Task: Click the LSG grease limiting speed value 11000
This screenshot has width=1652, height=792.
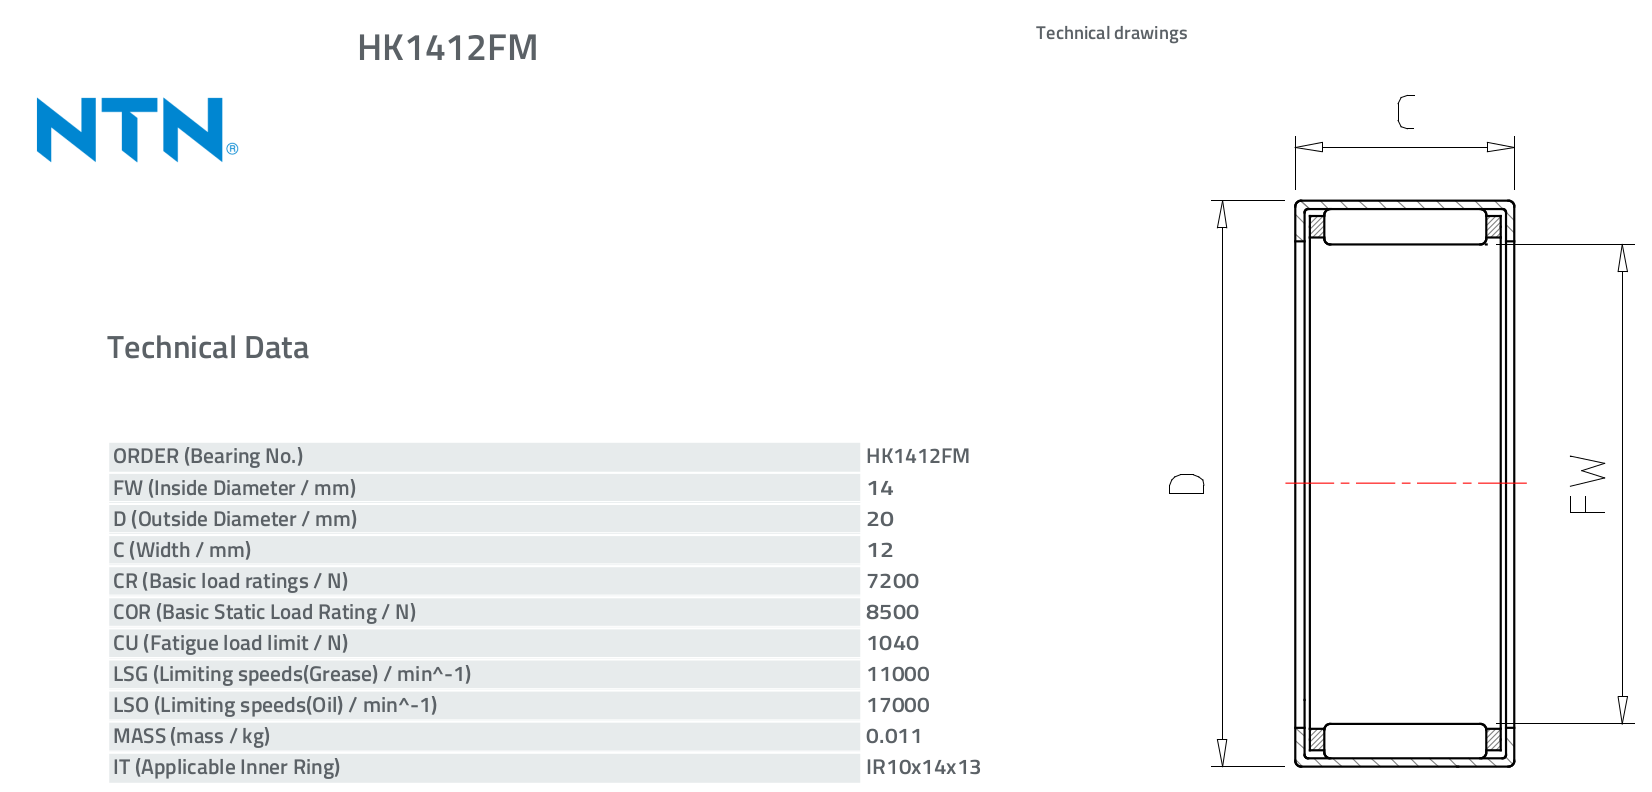Action: 897,674
